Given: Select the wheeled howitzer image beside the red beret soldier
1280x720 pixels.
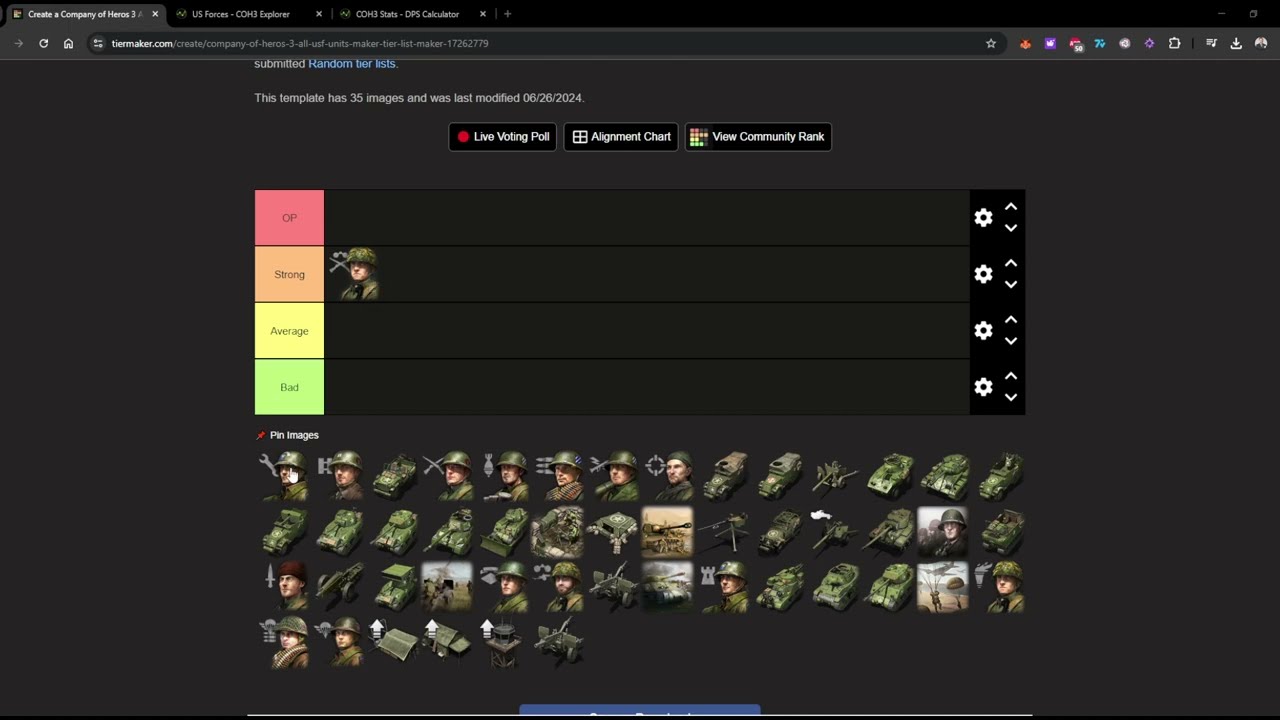Looking at the screenshot, I should coord(341,586).
